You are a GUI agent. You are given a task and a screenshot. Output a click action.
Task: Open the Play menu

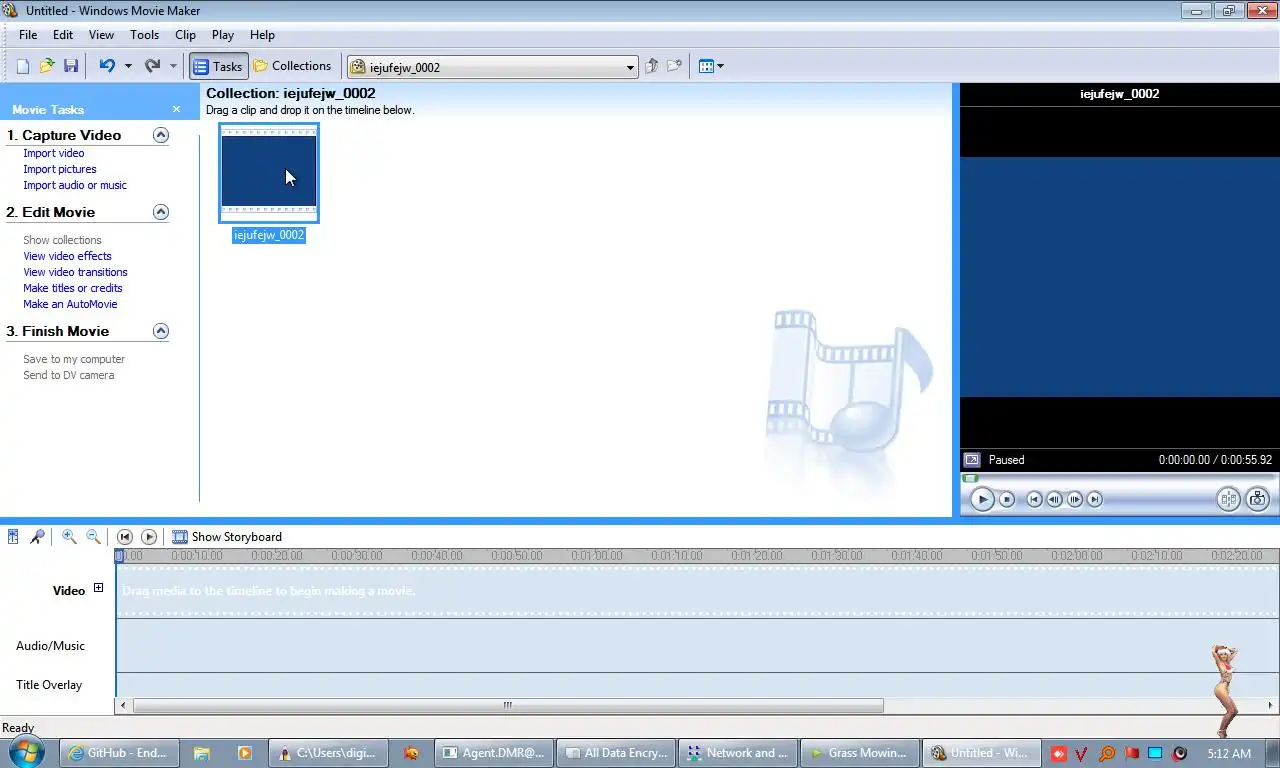[223, 34]
